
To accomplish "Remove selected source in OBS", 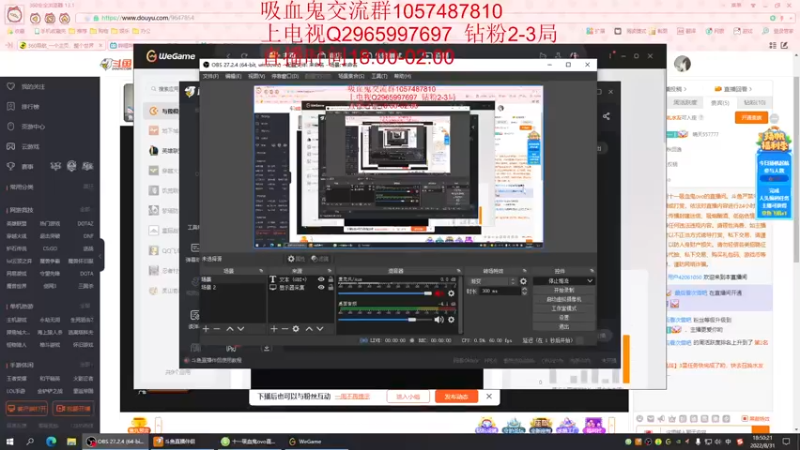I will pos(285,329).
